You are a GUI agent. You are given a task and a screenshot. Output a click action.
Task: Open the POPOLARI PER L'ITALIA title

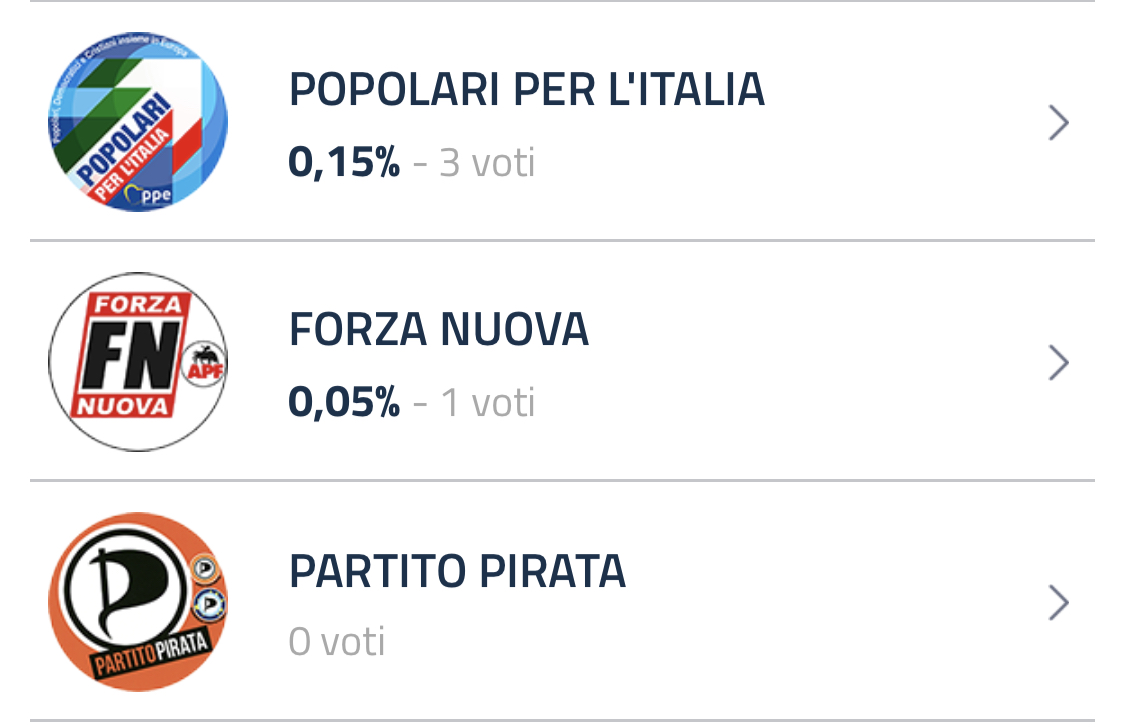527,90
